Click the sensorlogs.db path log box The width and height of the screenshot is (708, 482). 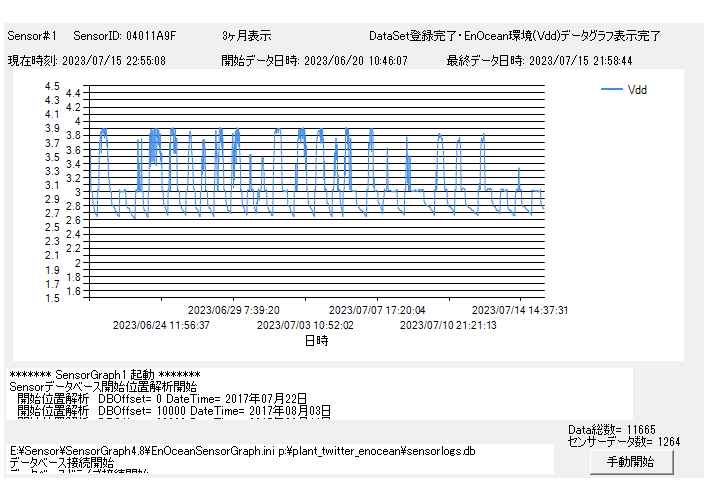click(280, 458)
